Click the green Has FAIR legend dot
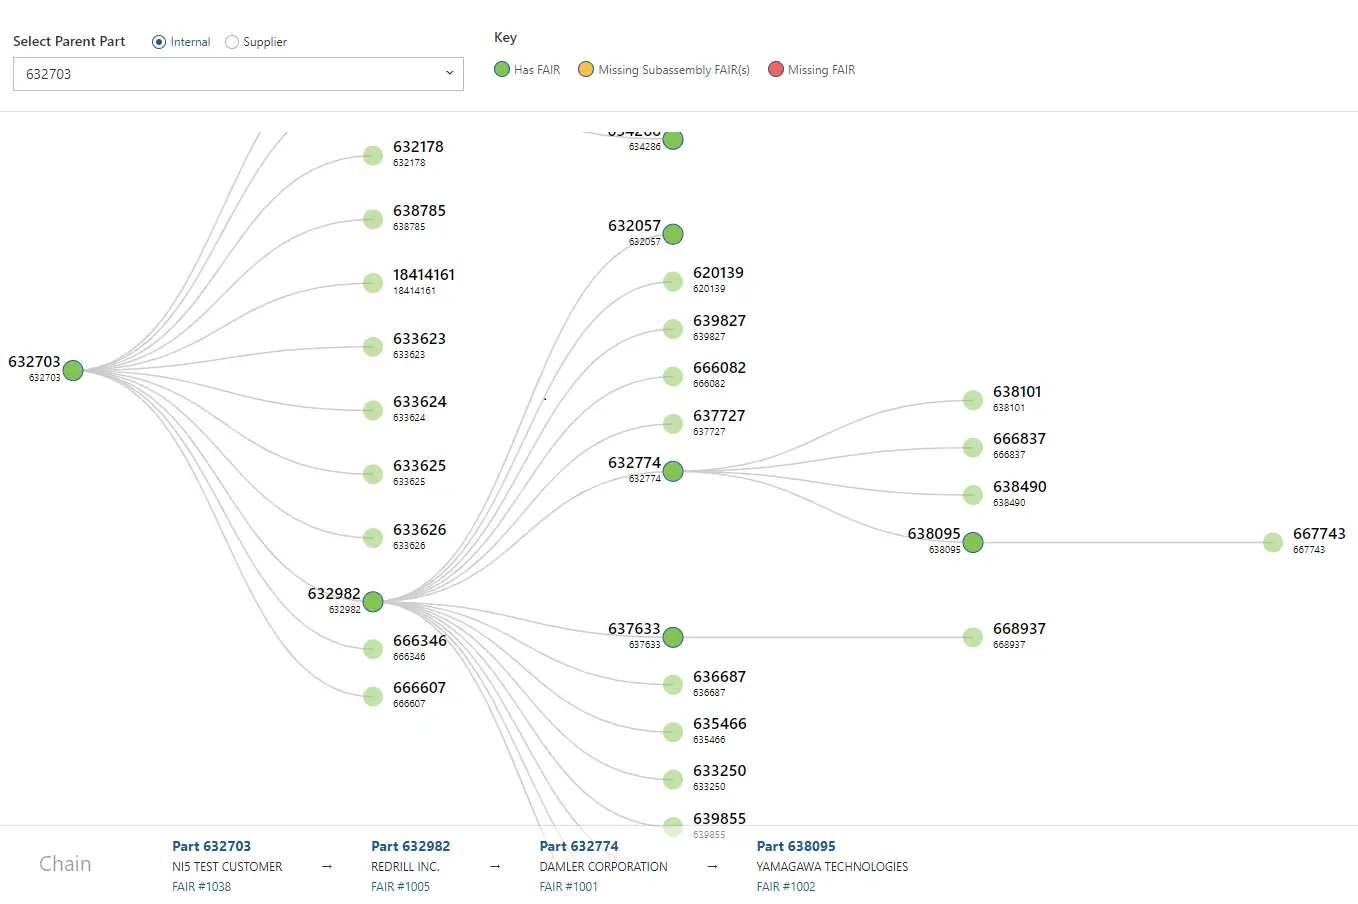1358x904 pixels. point(501,69)
